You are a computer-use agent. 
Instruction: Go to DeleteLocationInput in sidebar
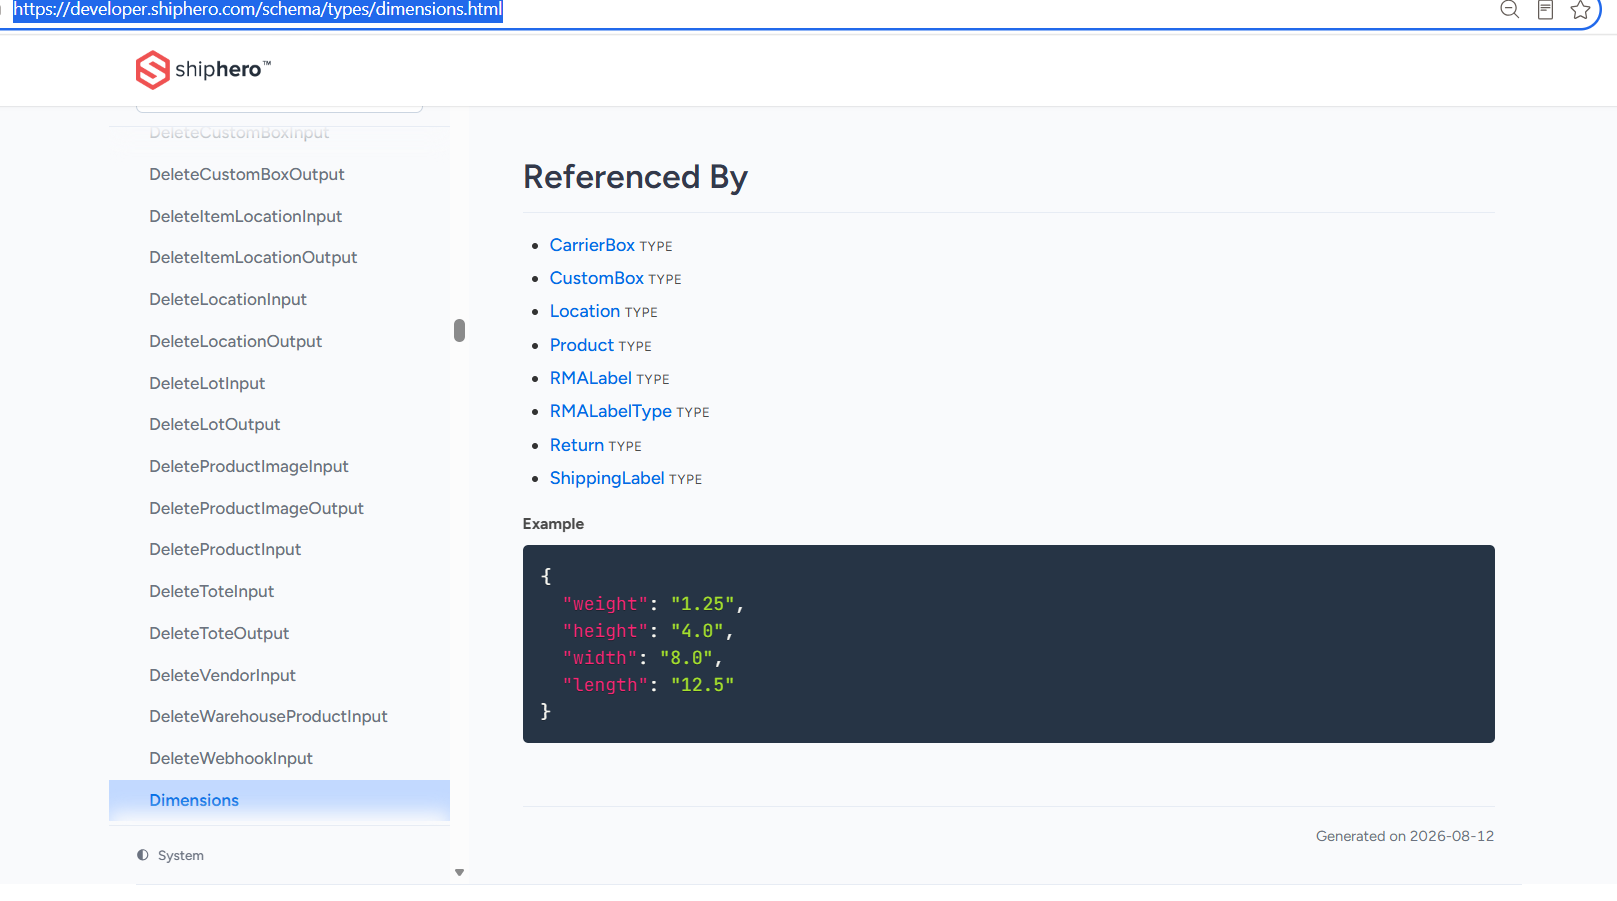coord(228,299)
